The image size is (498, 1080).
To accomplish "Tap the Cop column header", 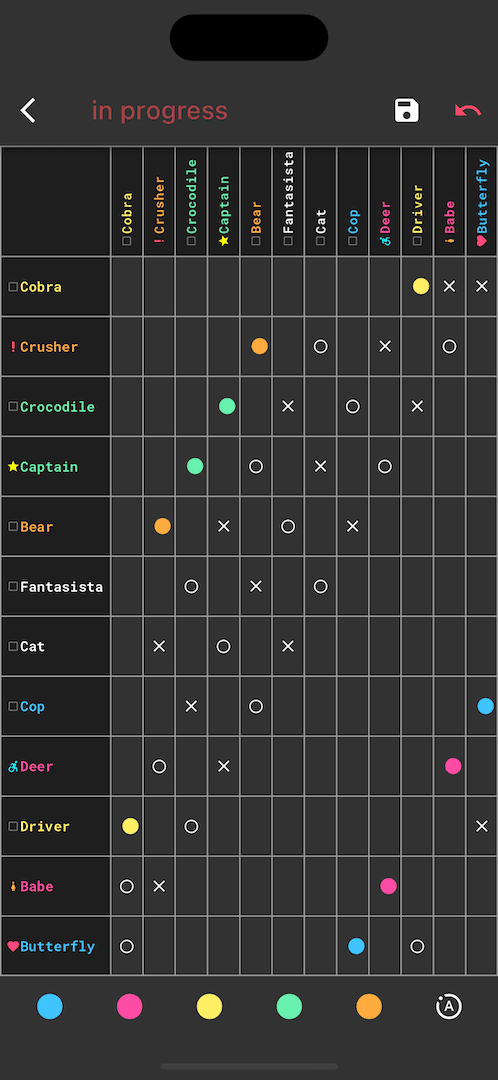I will point(353,201).
